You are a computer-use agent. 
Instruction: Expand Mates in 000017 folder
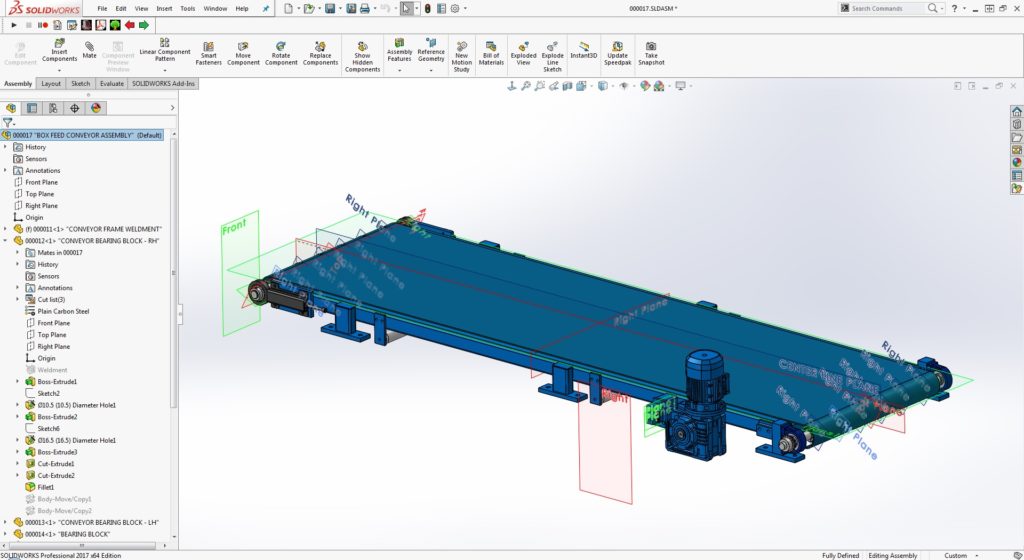click(18, 253)
